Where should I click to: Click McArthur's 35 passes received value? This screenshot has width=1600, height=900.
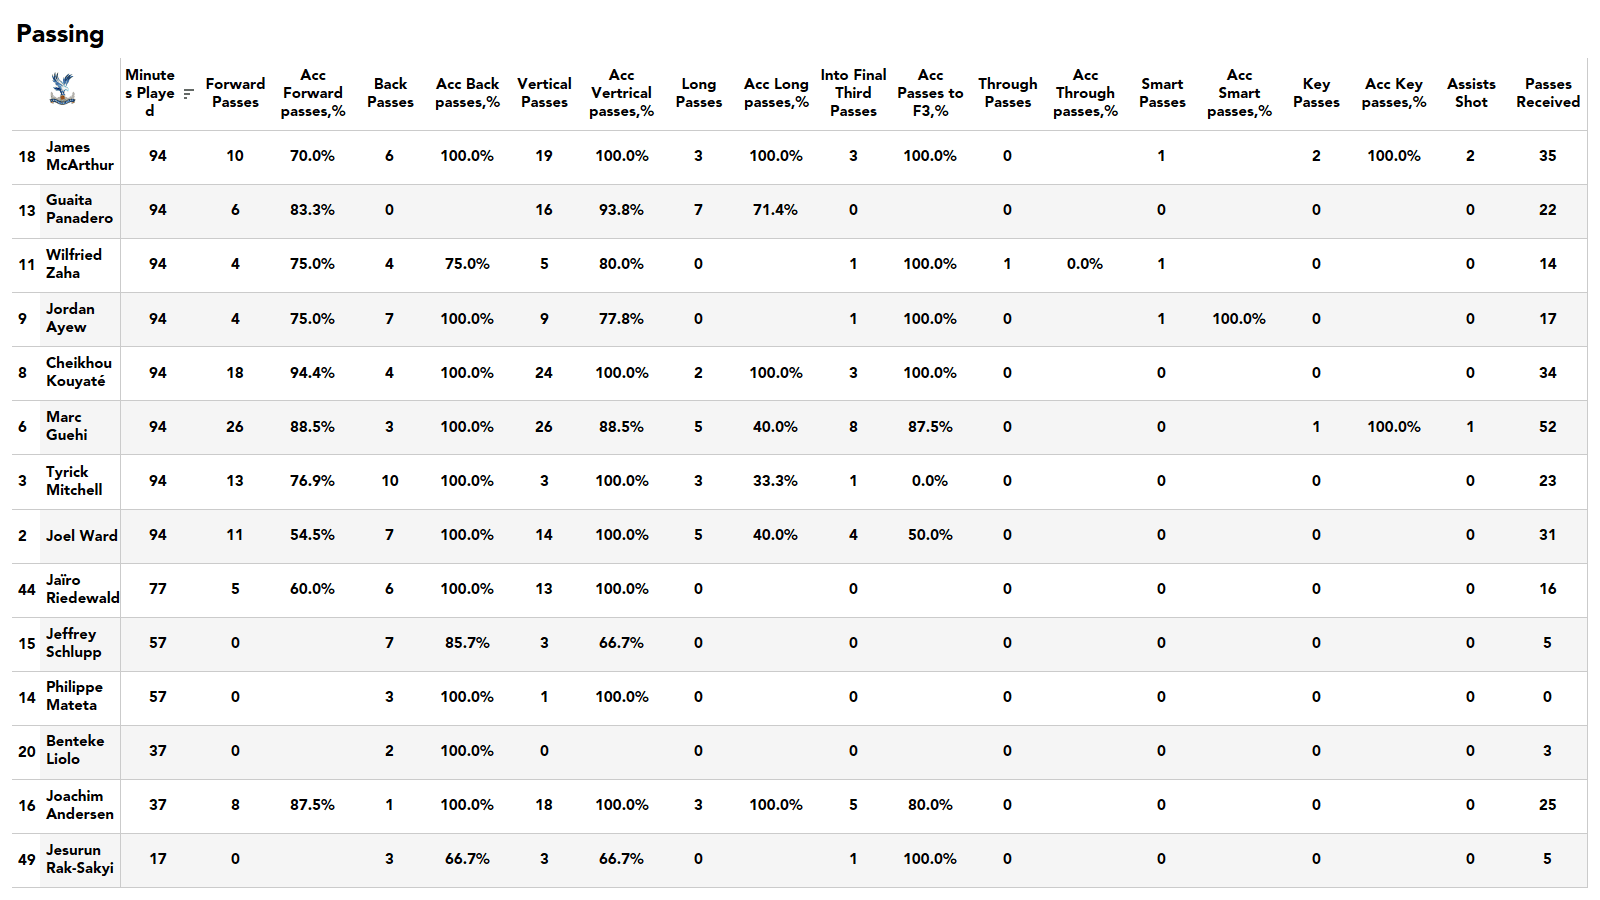coord(1547,156)
